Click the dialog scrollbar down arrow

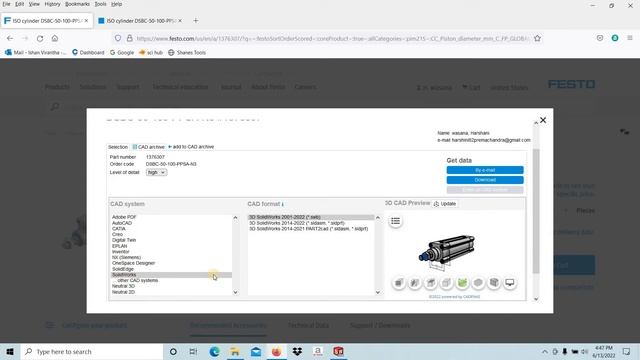click(536, 299)
